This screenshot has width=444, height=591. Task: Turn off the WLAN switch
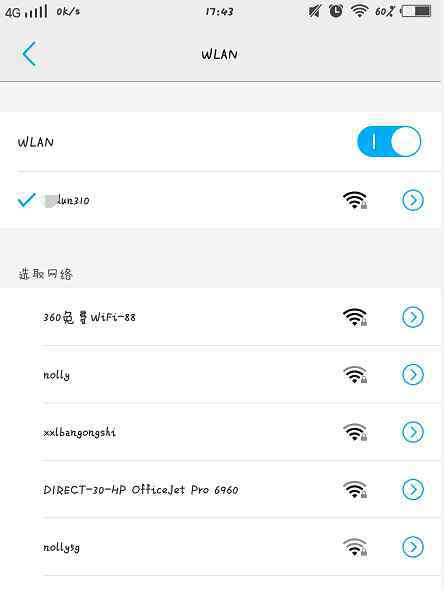coord(389,142)
